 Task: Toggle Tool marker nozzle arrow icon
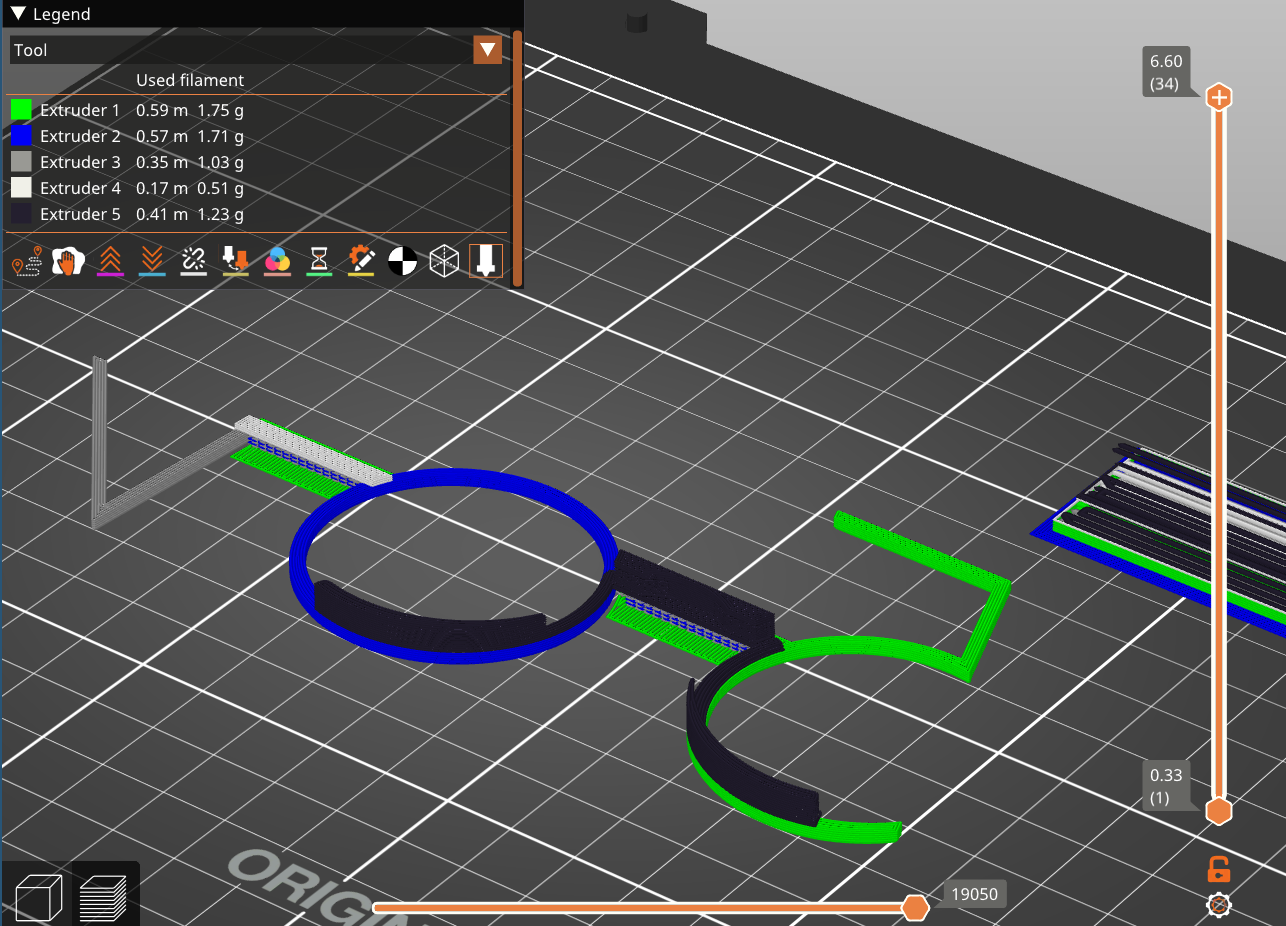click(486, 261)
